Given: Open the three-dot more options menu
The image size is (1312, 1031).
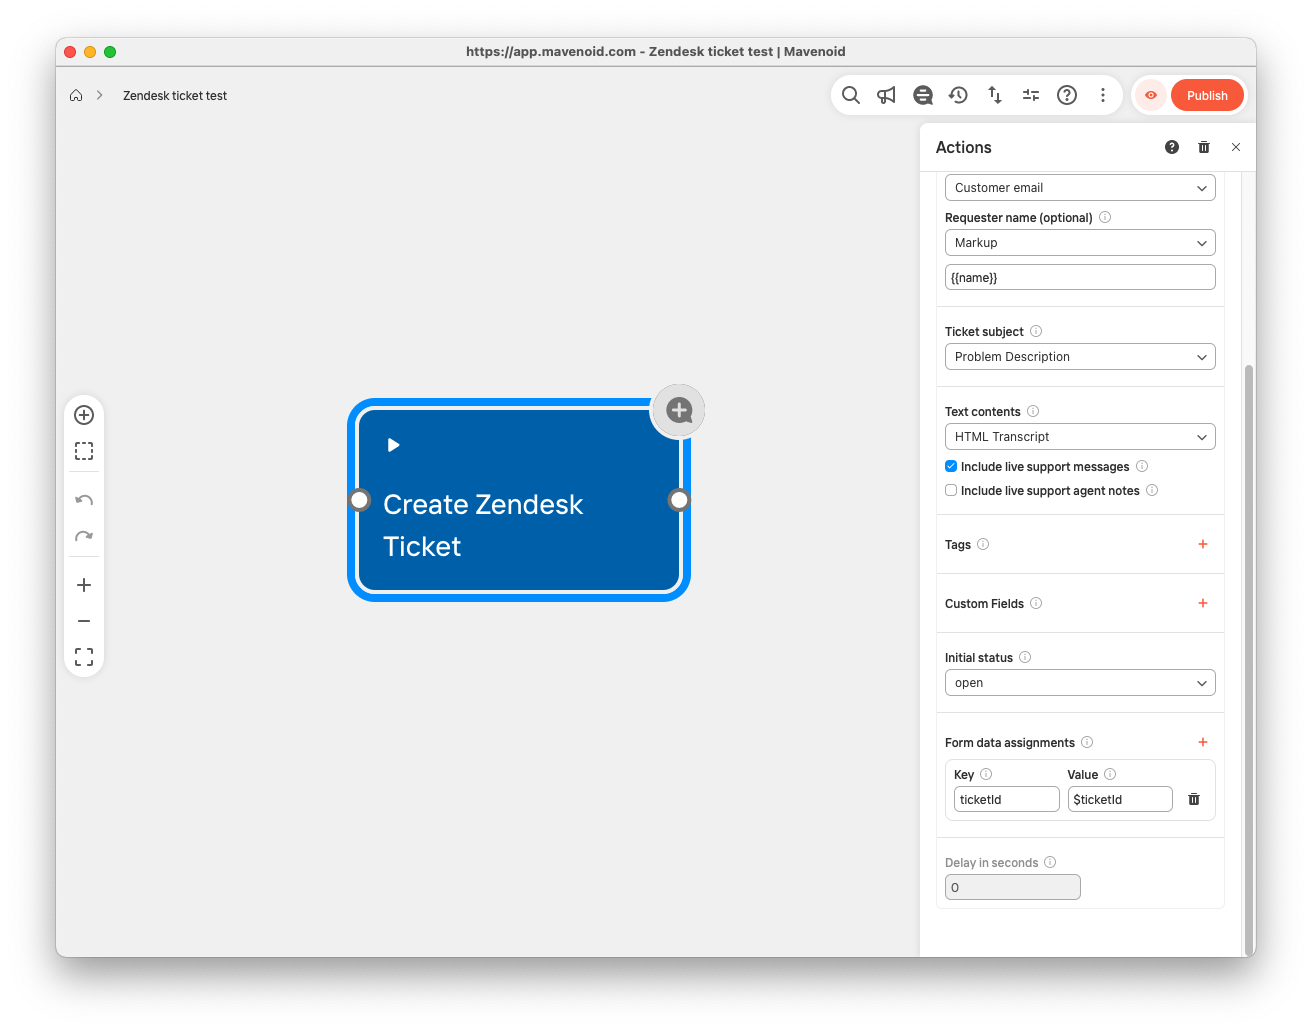Looking at the screenshot, I should pos(1103,95).
